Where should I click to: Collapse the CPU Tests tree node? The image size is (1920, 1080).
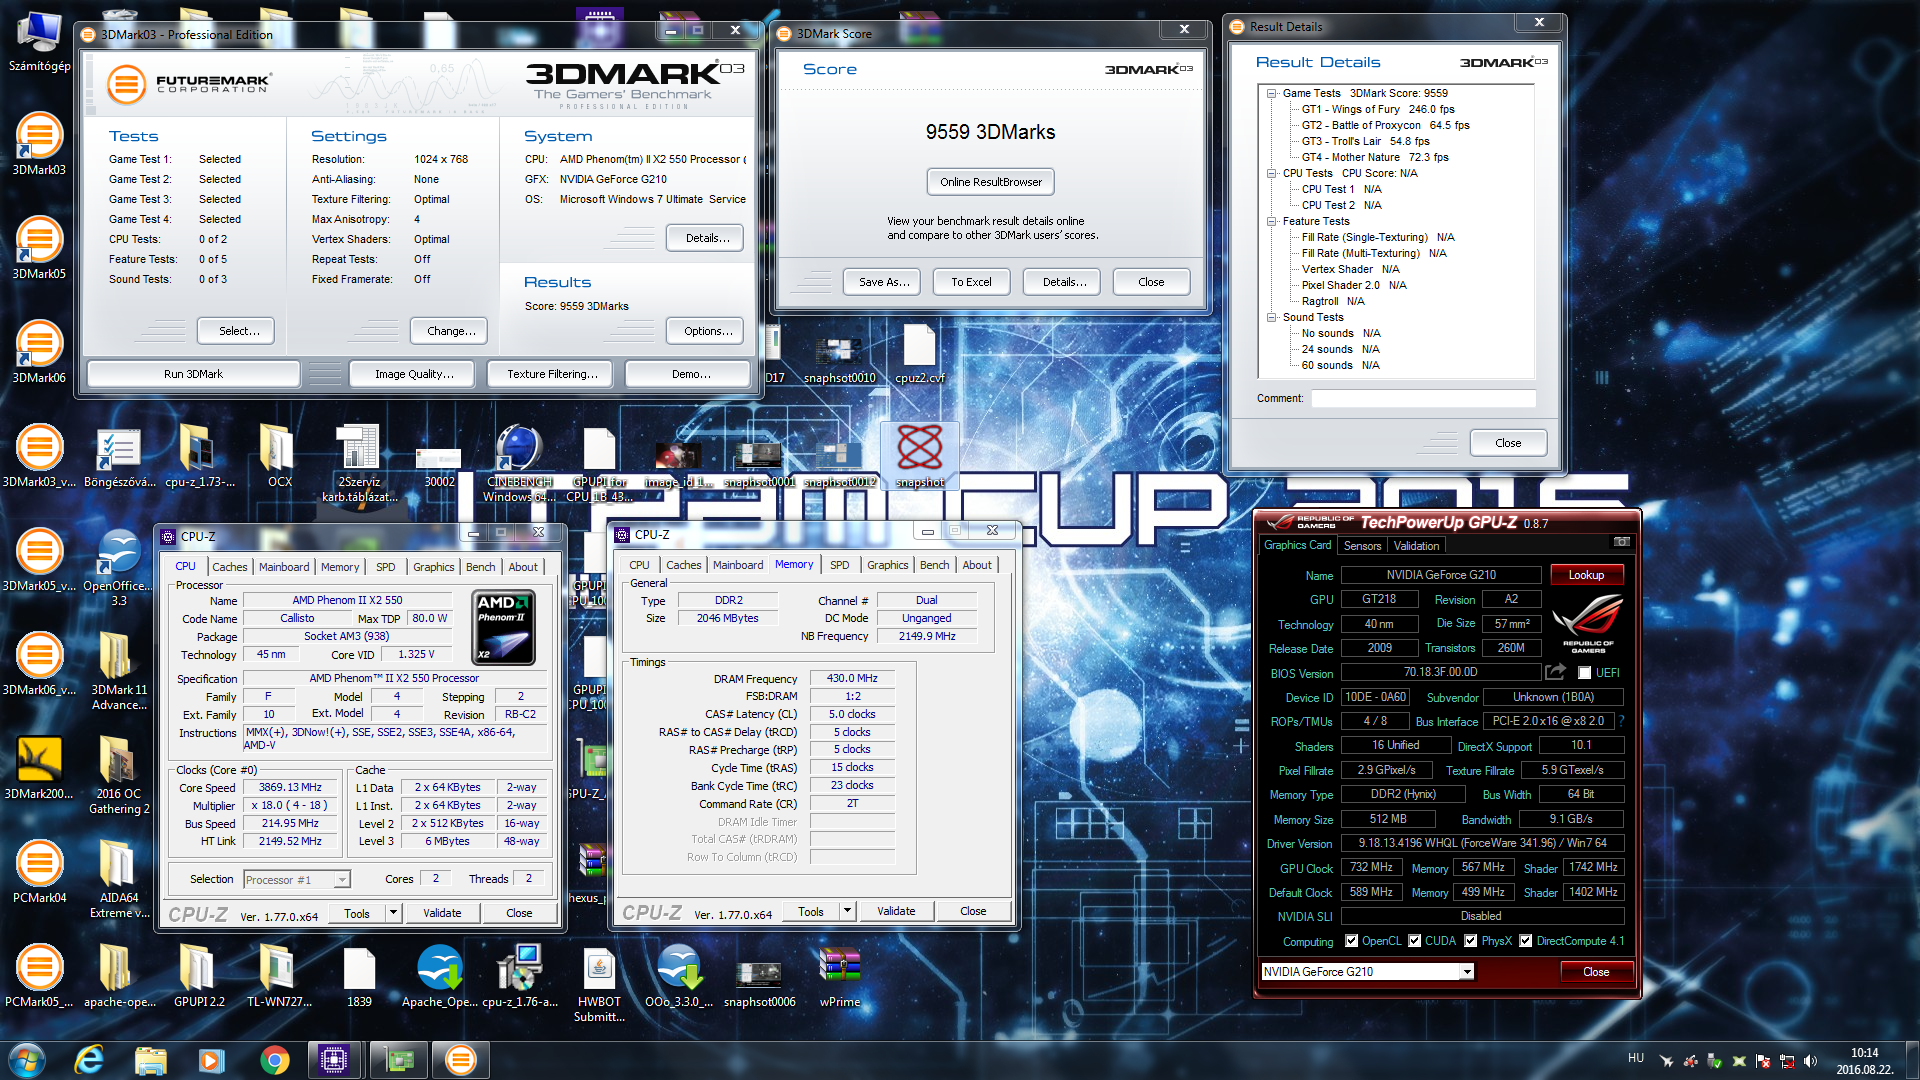[x=1272, y=173]
